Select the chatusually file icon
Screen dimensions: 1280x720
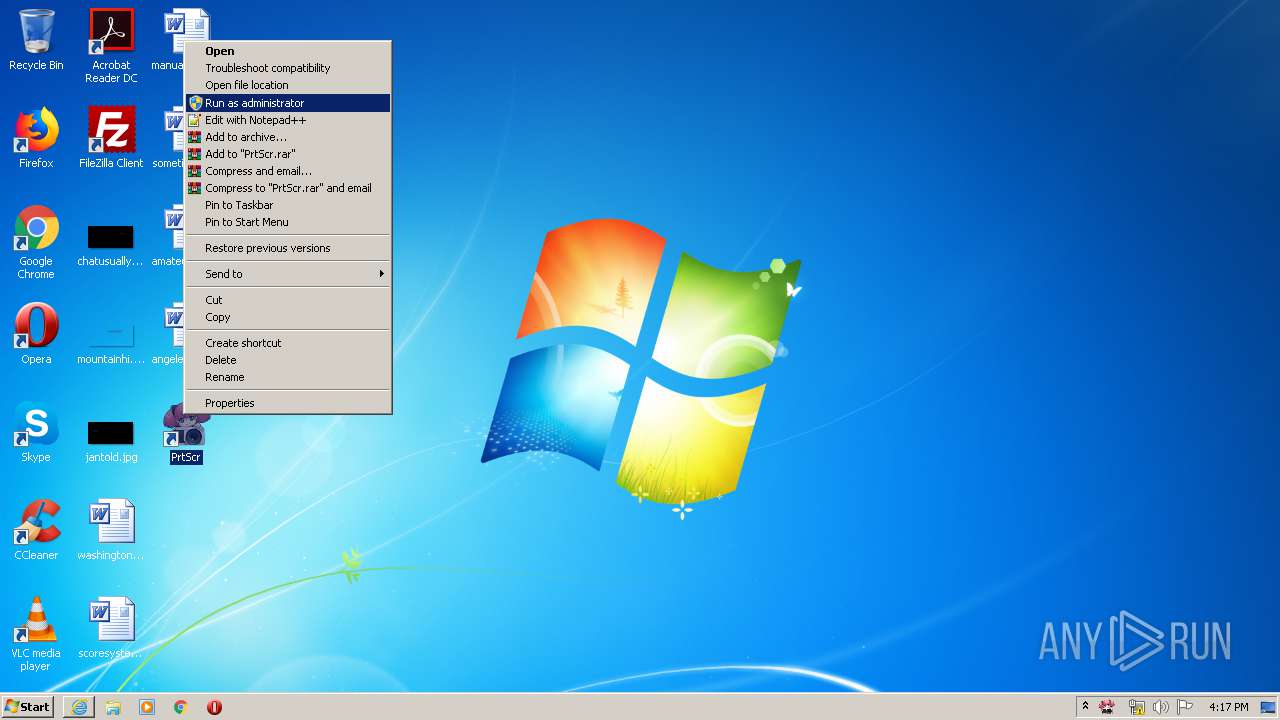[x=111, y=246]
